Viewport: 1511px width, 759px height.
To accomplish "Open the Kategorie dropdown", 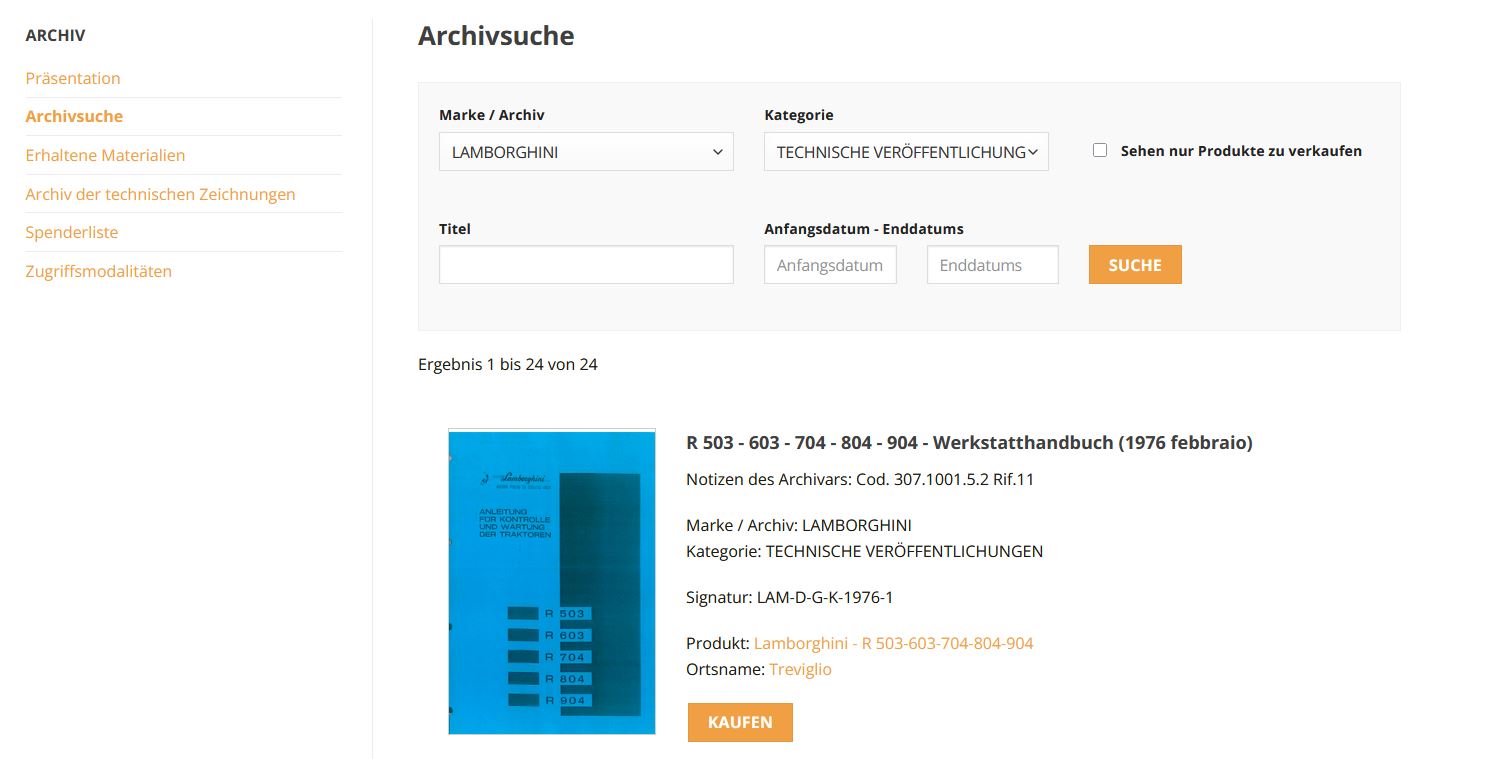I will [906, 152].
